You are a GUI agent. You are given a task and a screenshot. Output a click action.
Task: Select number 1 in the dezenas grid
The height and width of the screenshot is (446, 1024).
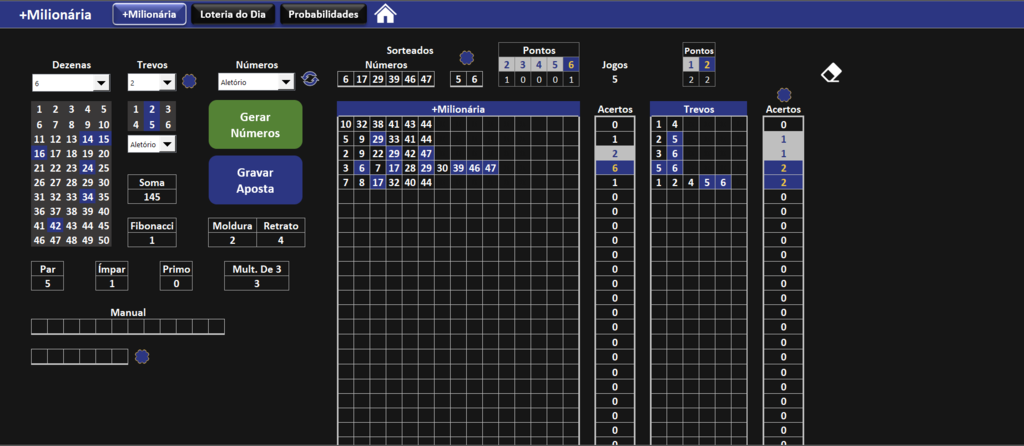point(39,109)
